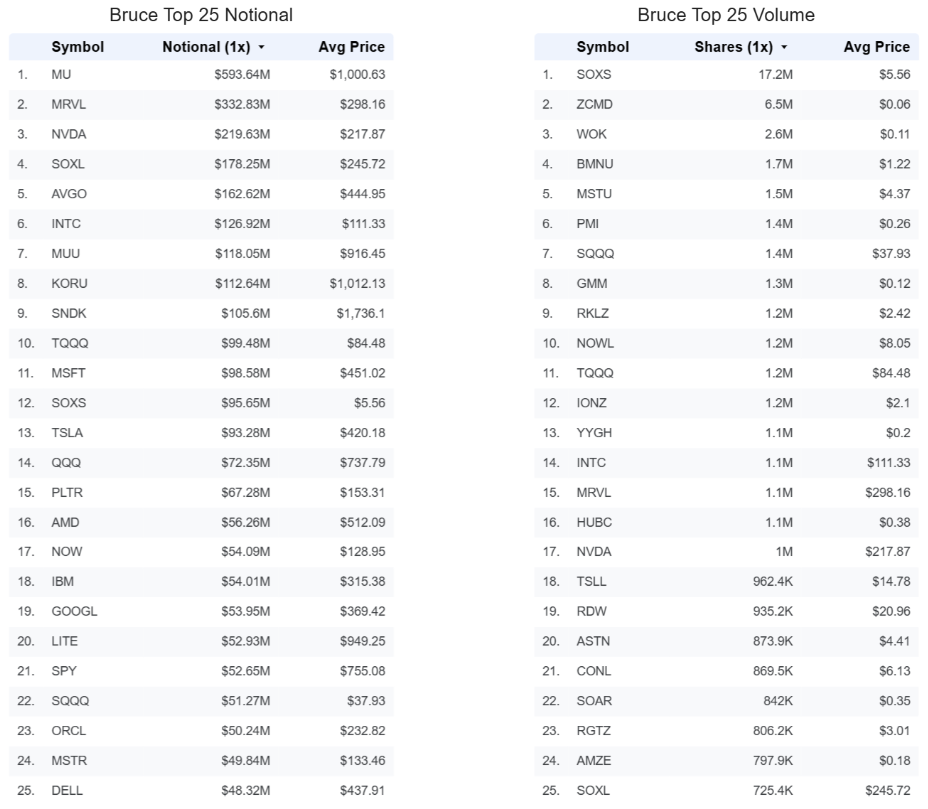Select the MRVL $332.83M notional row

[x=201, y=104]
